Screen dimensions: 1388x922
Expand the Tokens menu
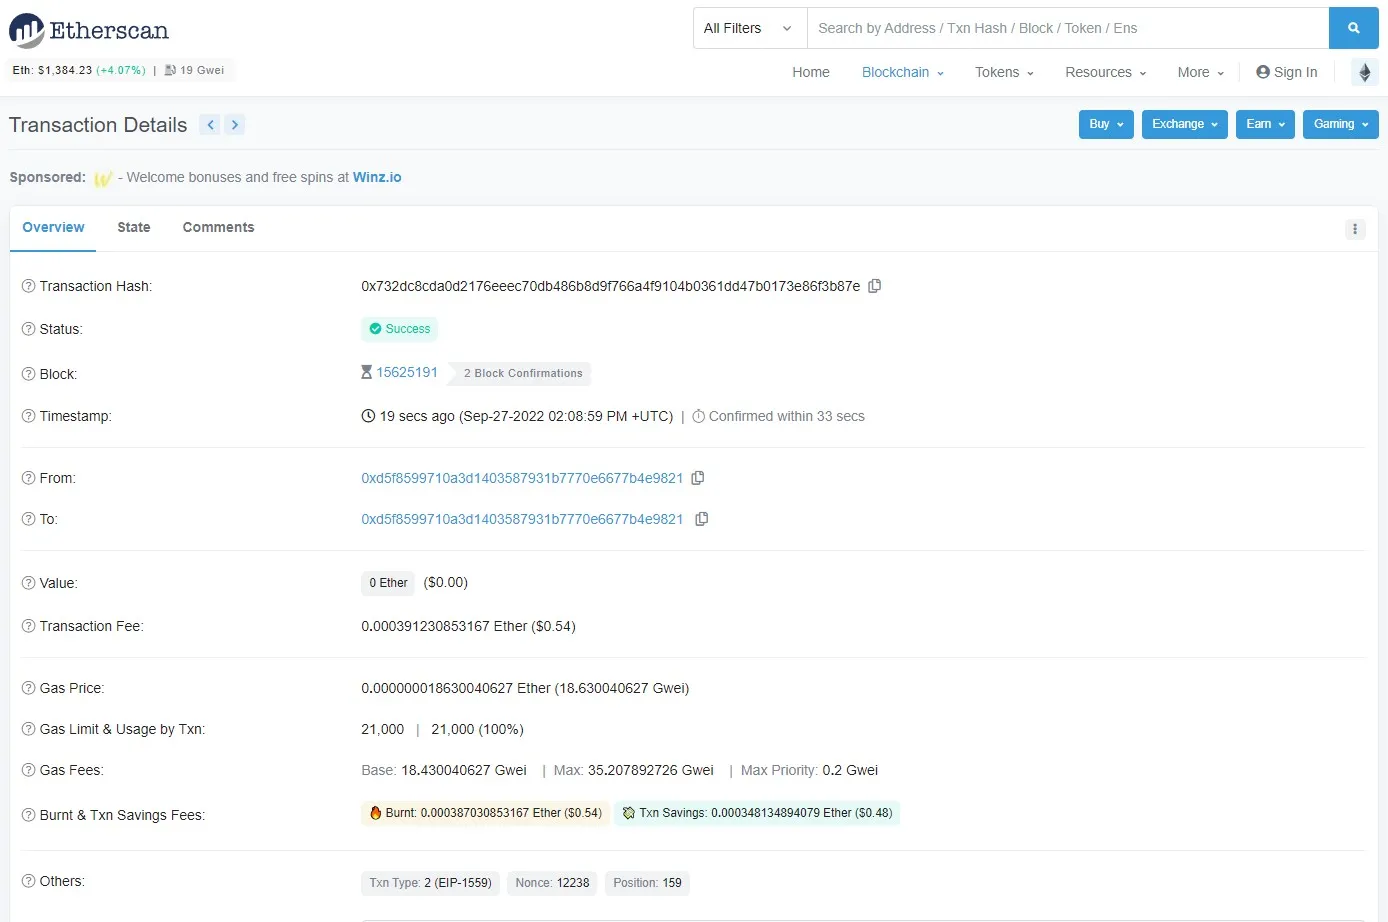(x=1004, y=72)
